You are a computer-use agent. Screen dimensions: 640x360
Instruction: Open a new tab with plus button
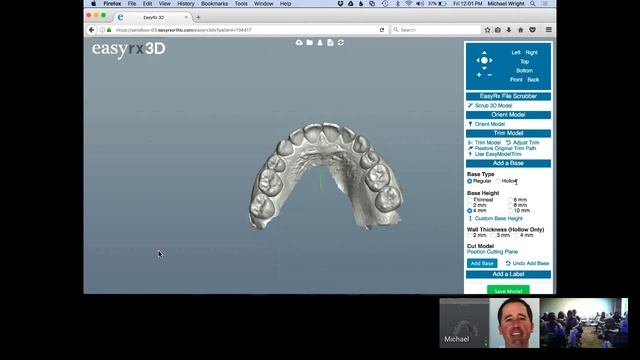[x=198, y=17]
